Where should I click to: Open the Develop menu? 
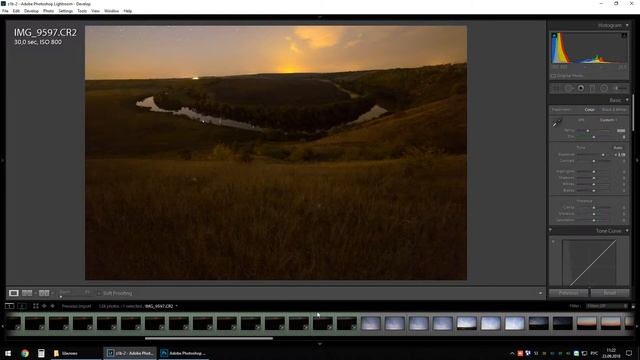tap(31, 11)
